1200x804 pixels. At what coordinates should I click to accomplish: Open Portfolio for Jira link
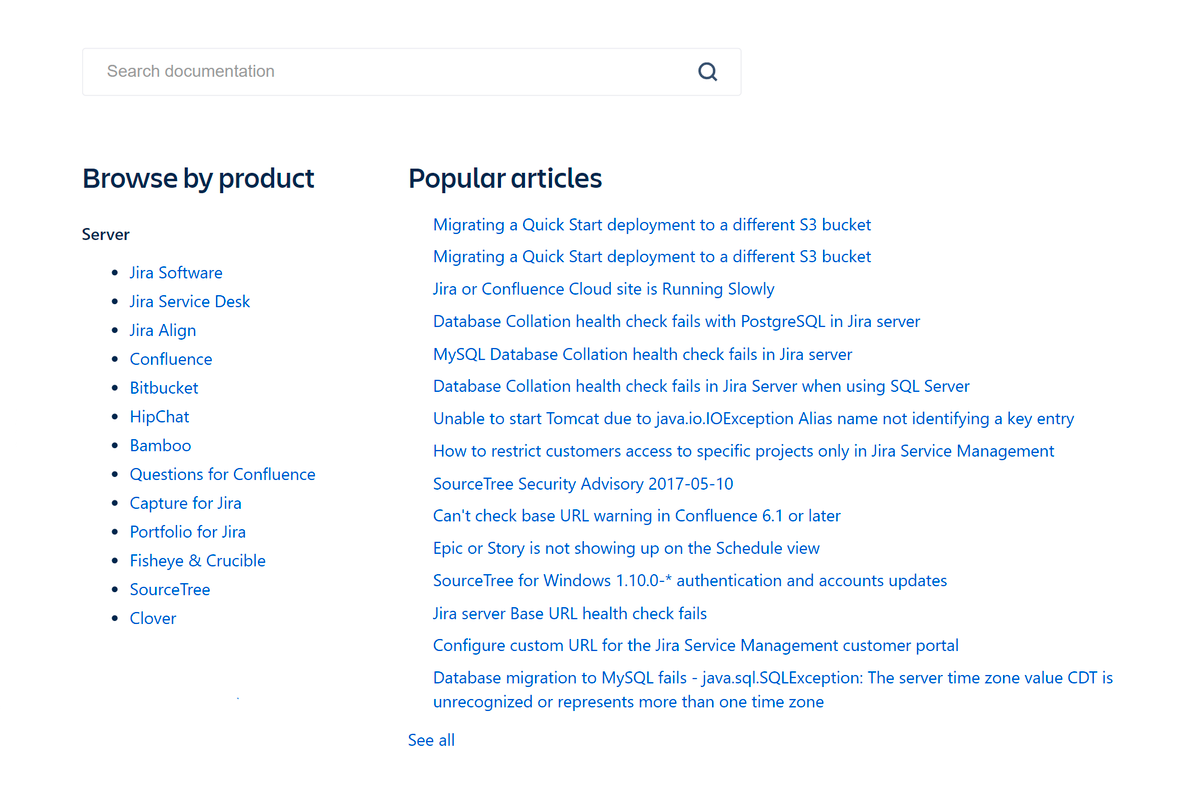pyautogui.click(x=188, y=533)
